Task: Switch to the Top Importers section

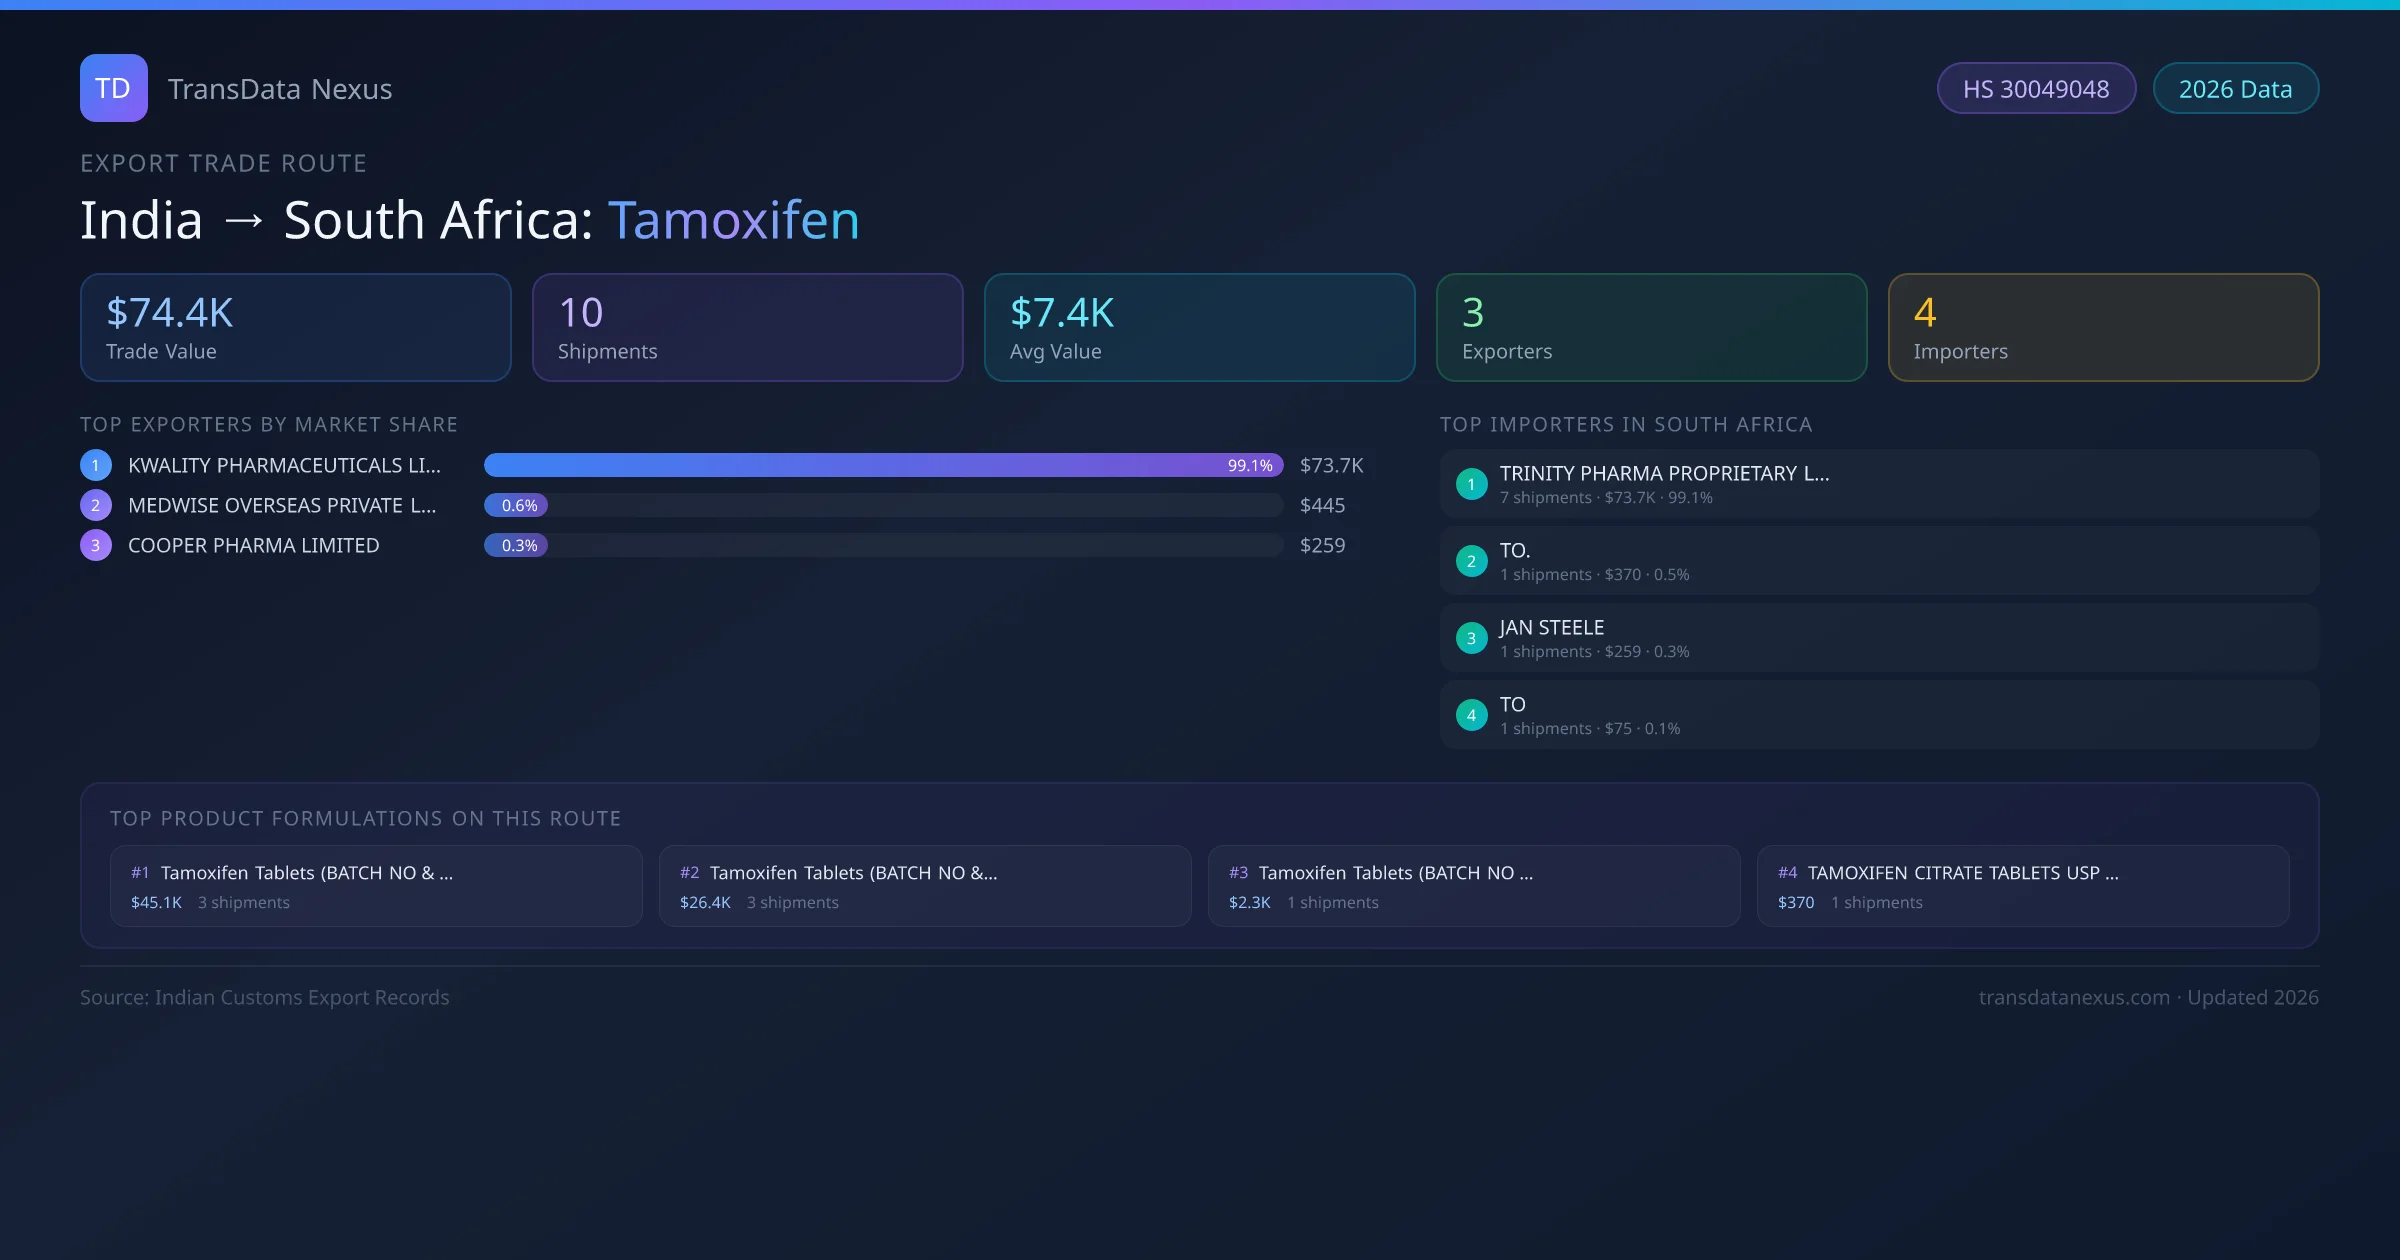Action: pos(1626,424)
